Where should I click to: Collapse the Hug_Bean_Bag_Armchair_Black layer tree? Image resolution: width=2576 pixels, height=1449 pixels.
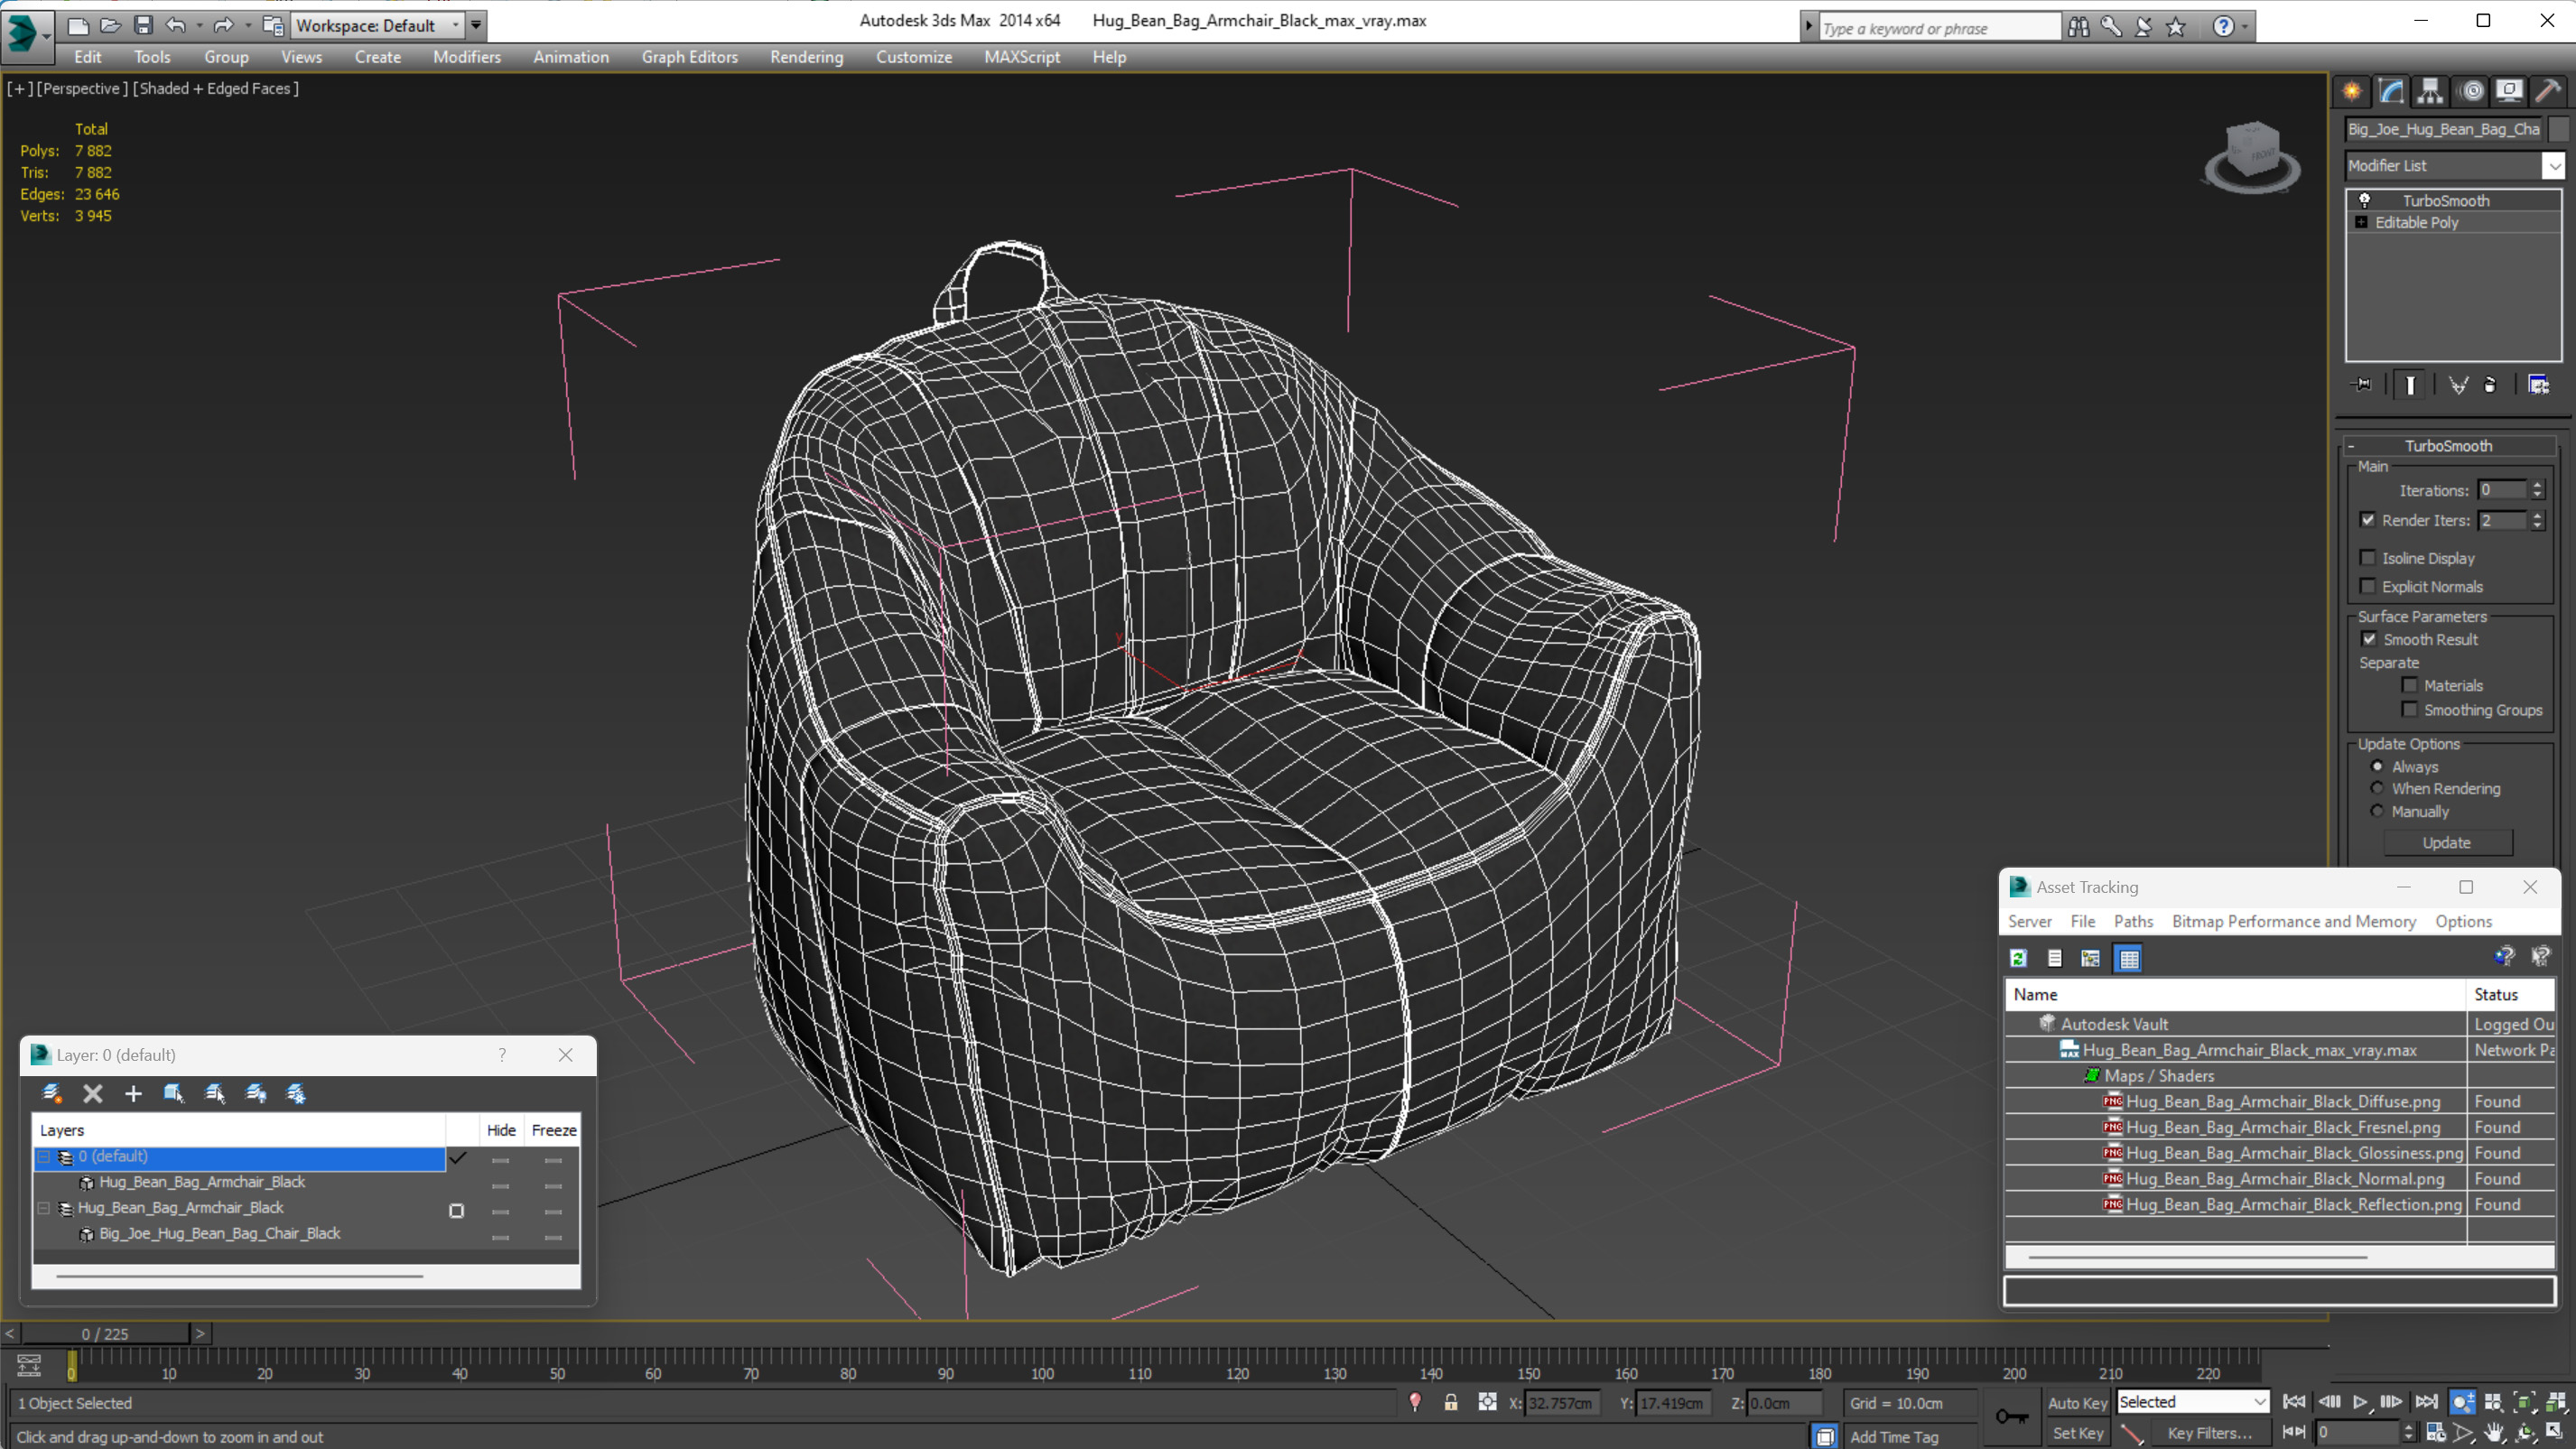pos(44,1208)
